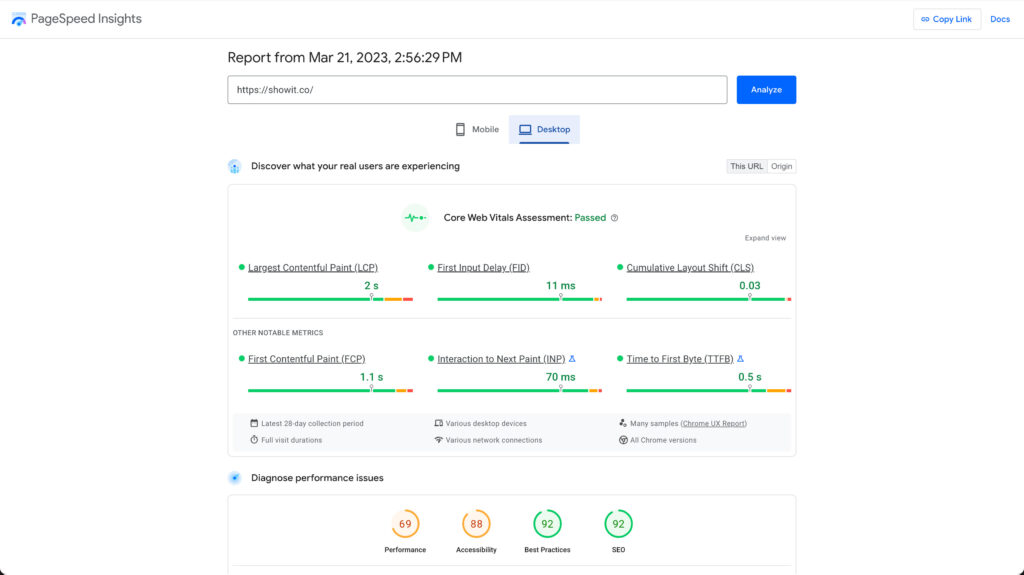Click the Performance score 69 gauge
This screenshot has height=575, width=1024.
[405, 524]
